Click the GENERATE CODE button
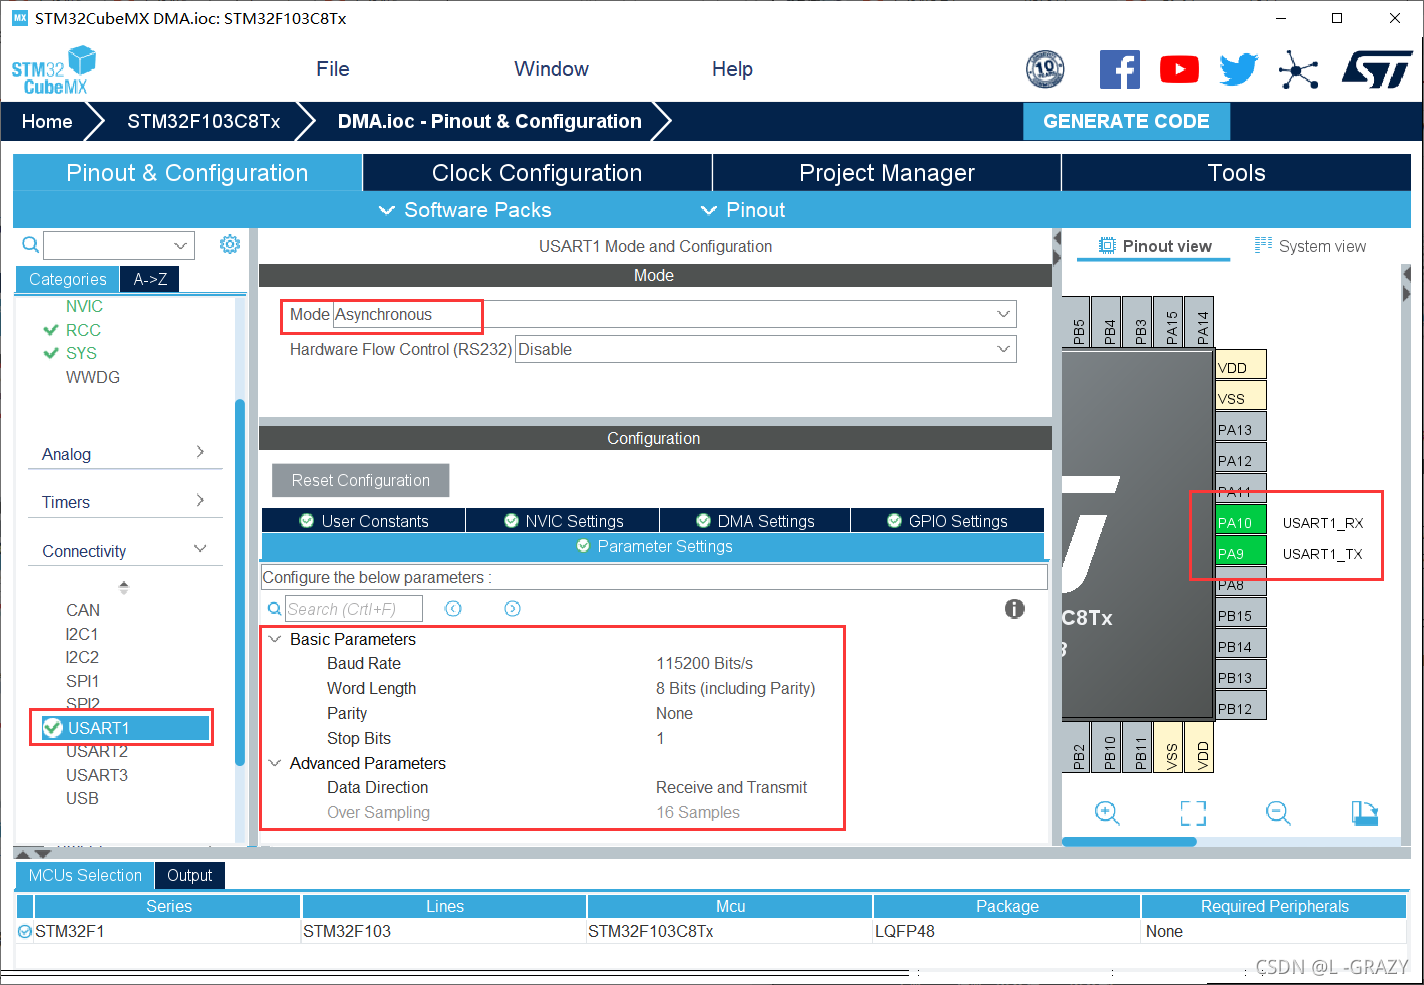The width and height of the screenshot is (1424, 985). [1126, 121]
